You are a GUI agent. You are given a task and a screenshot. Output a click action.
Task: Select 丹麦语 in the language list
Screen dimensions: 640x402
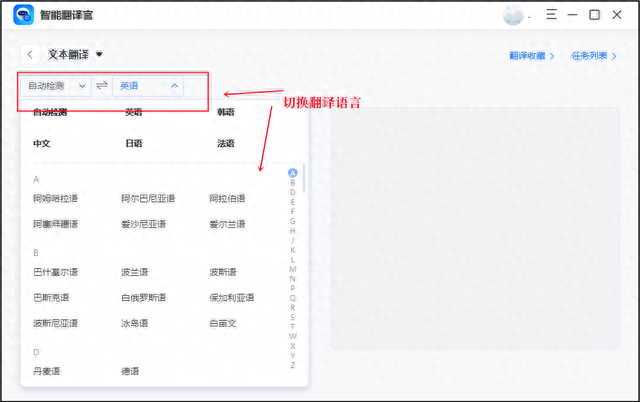pyautogui.click(x=47, y=371)
